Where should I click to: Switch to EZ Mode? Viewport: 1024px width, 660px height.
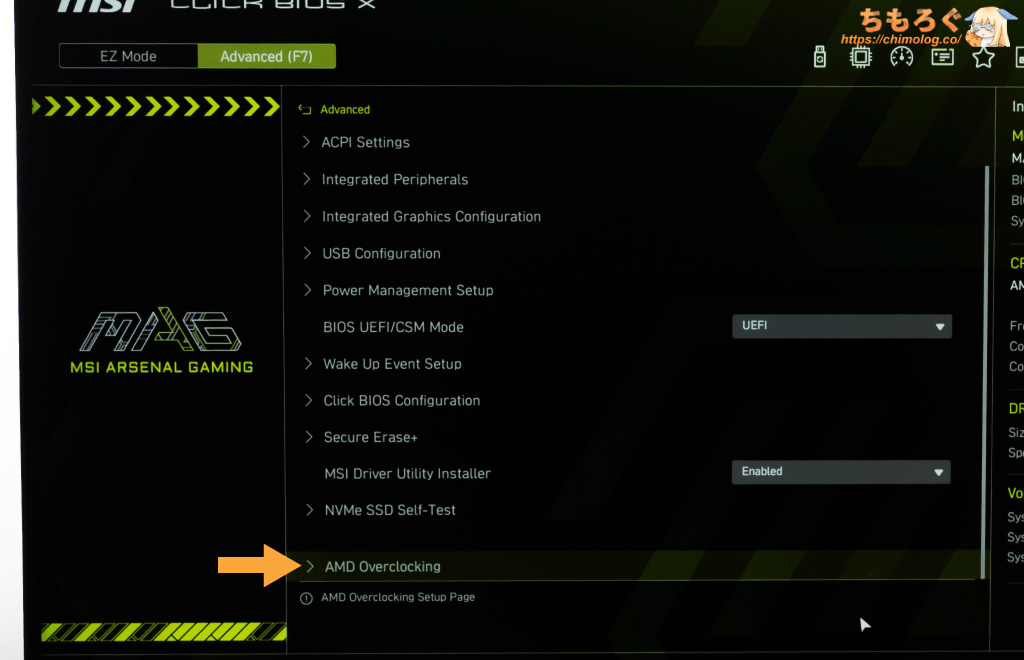[x=128, y=56]
